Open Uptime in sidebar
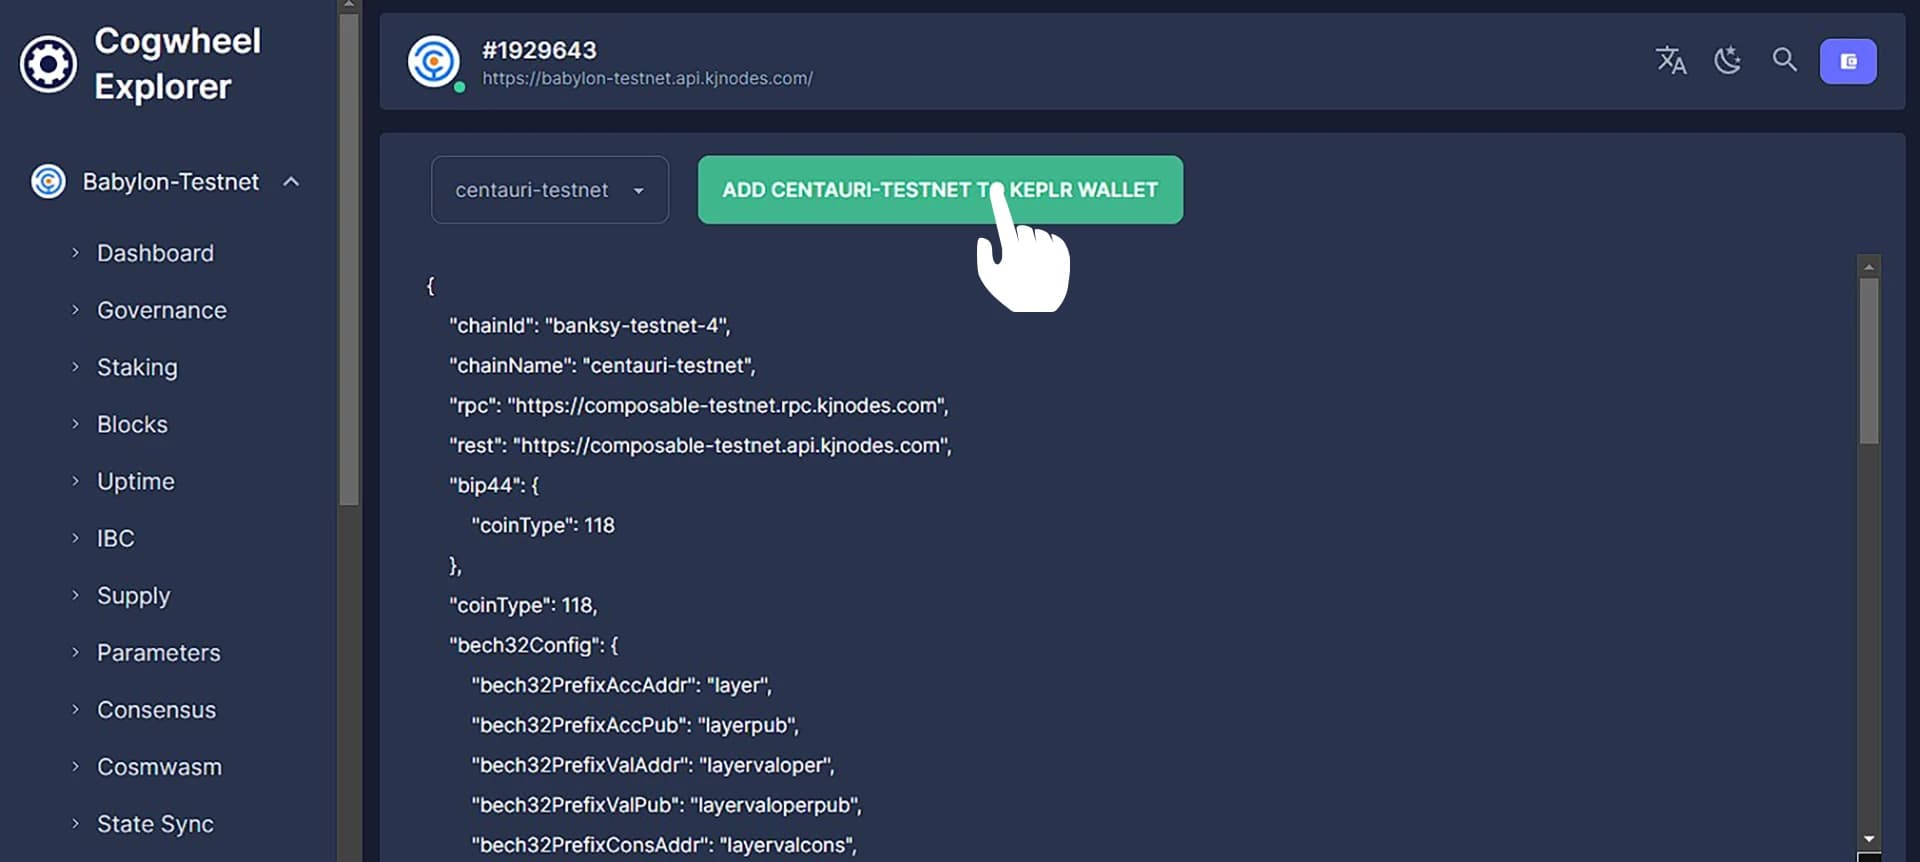This screenshot has height=862, width=1920. [135, 481]
